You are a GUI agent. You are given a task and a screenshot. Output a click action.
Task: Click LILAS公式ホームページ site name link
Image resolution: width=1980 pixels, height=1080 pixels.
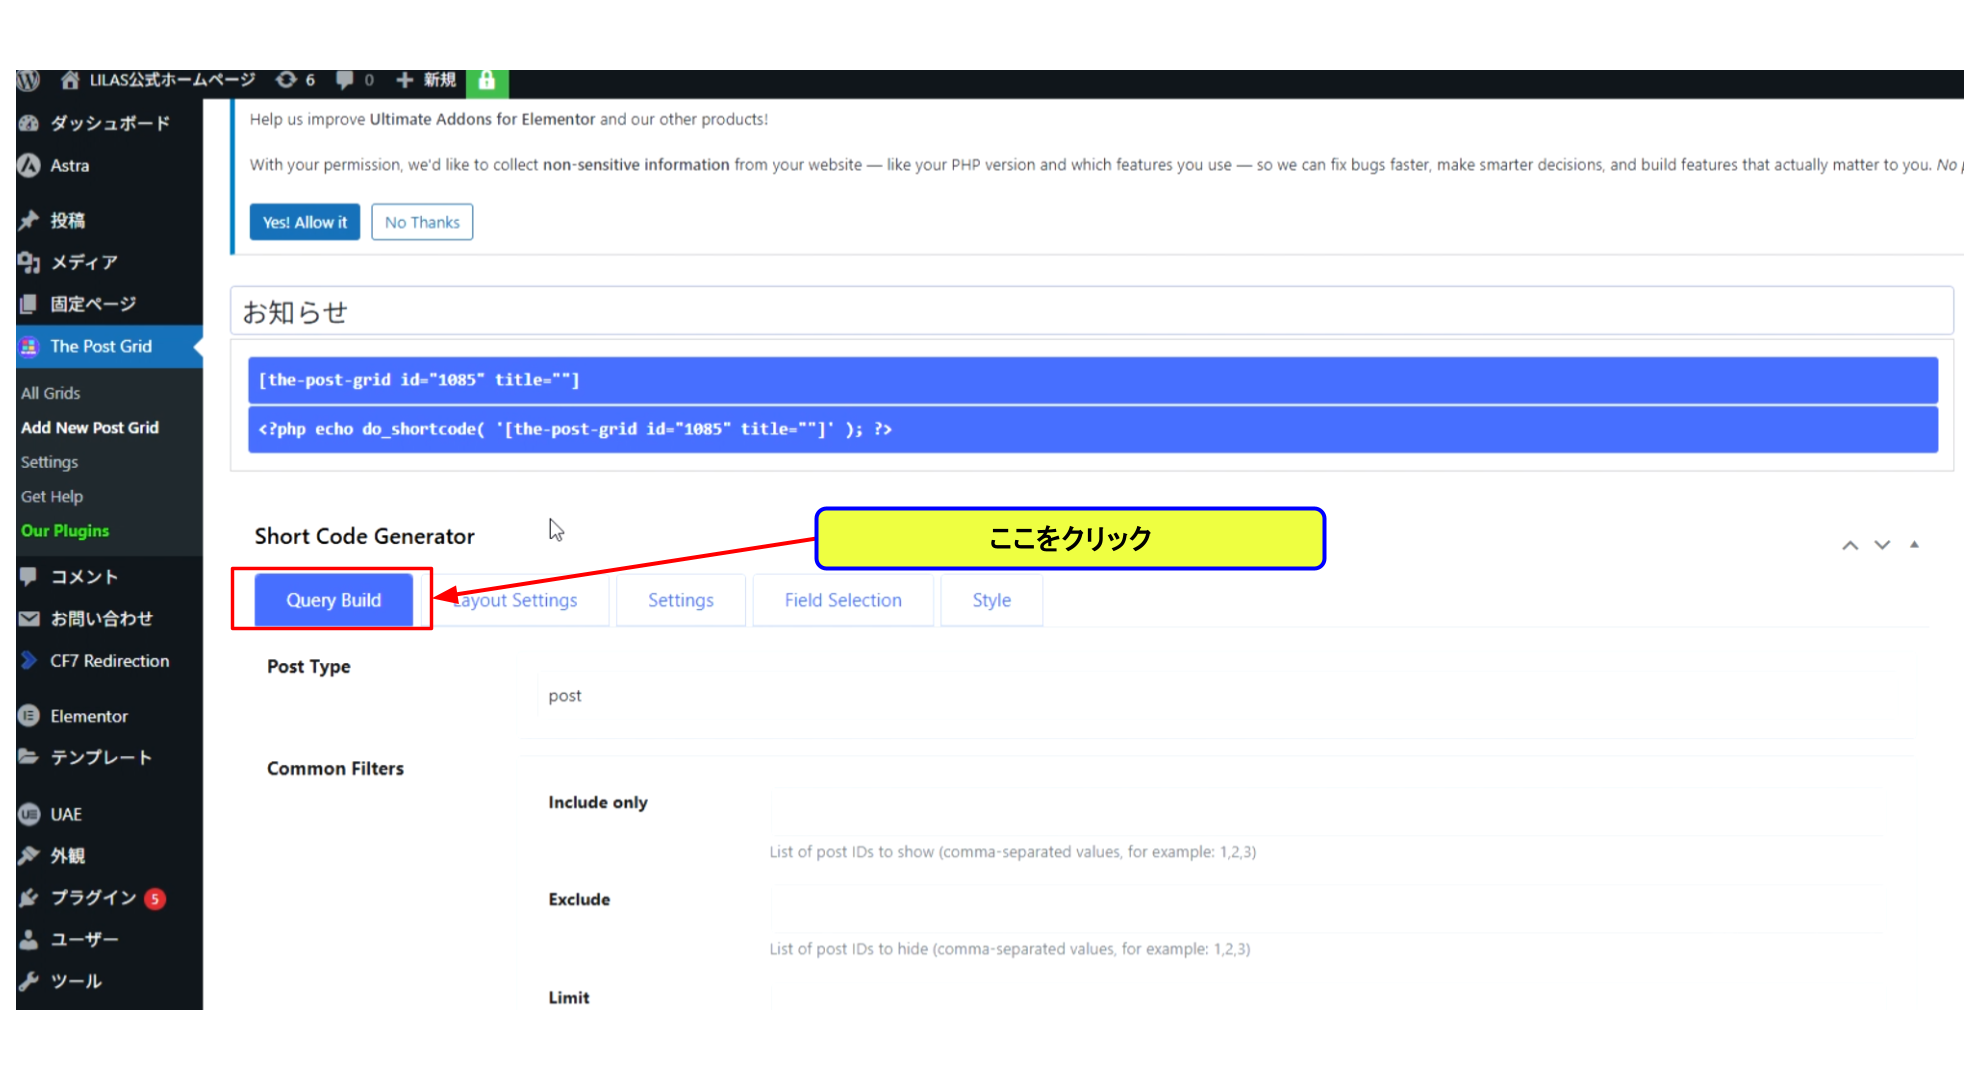[x=172, y=80]
